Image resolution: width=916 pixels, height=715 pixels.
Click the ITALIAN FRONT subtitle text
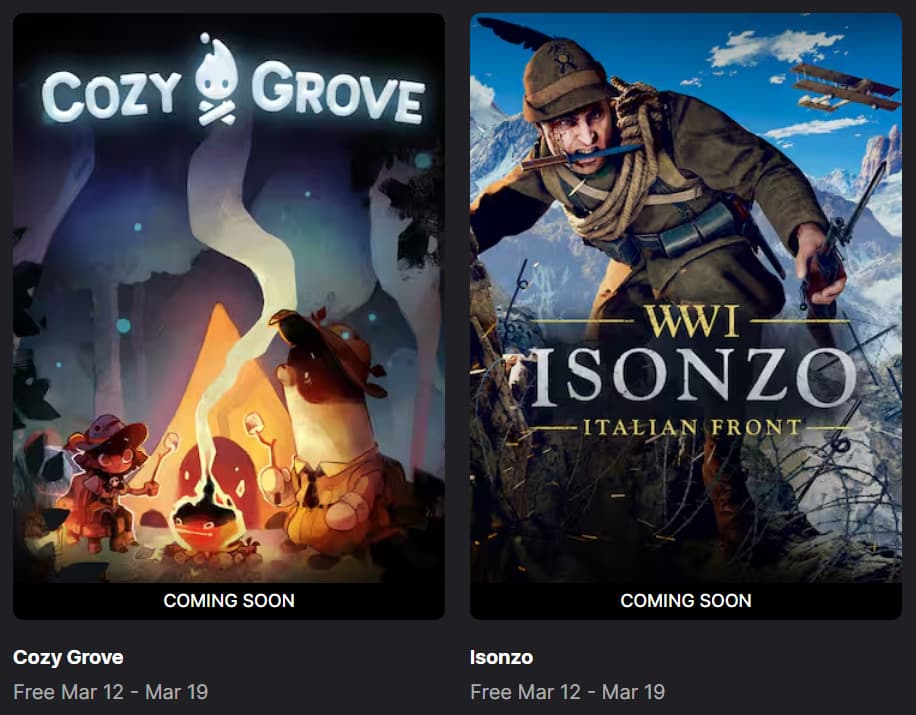point(692,428)
